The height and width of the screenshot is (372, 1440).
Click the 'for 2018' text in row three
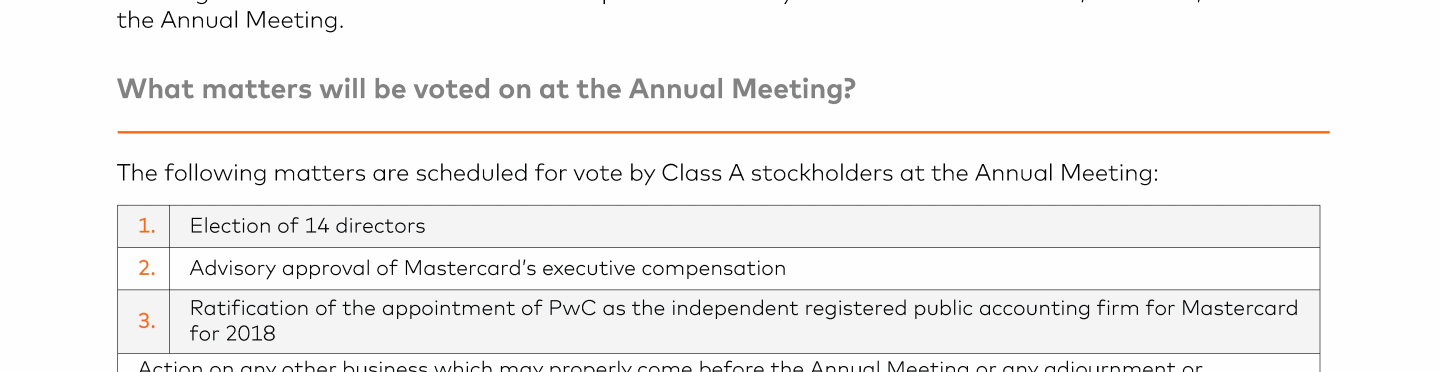coord(232,334)
